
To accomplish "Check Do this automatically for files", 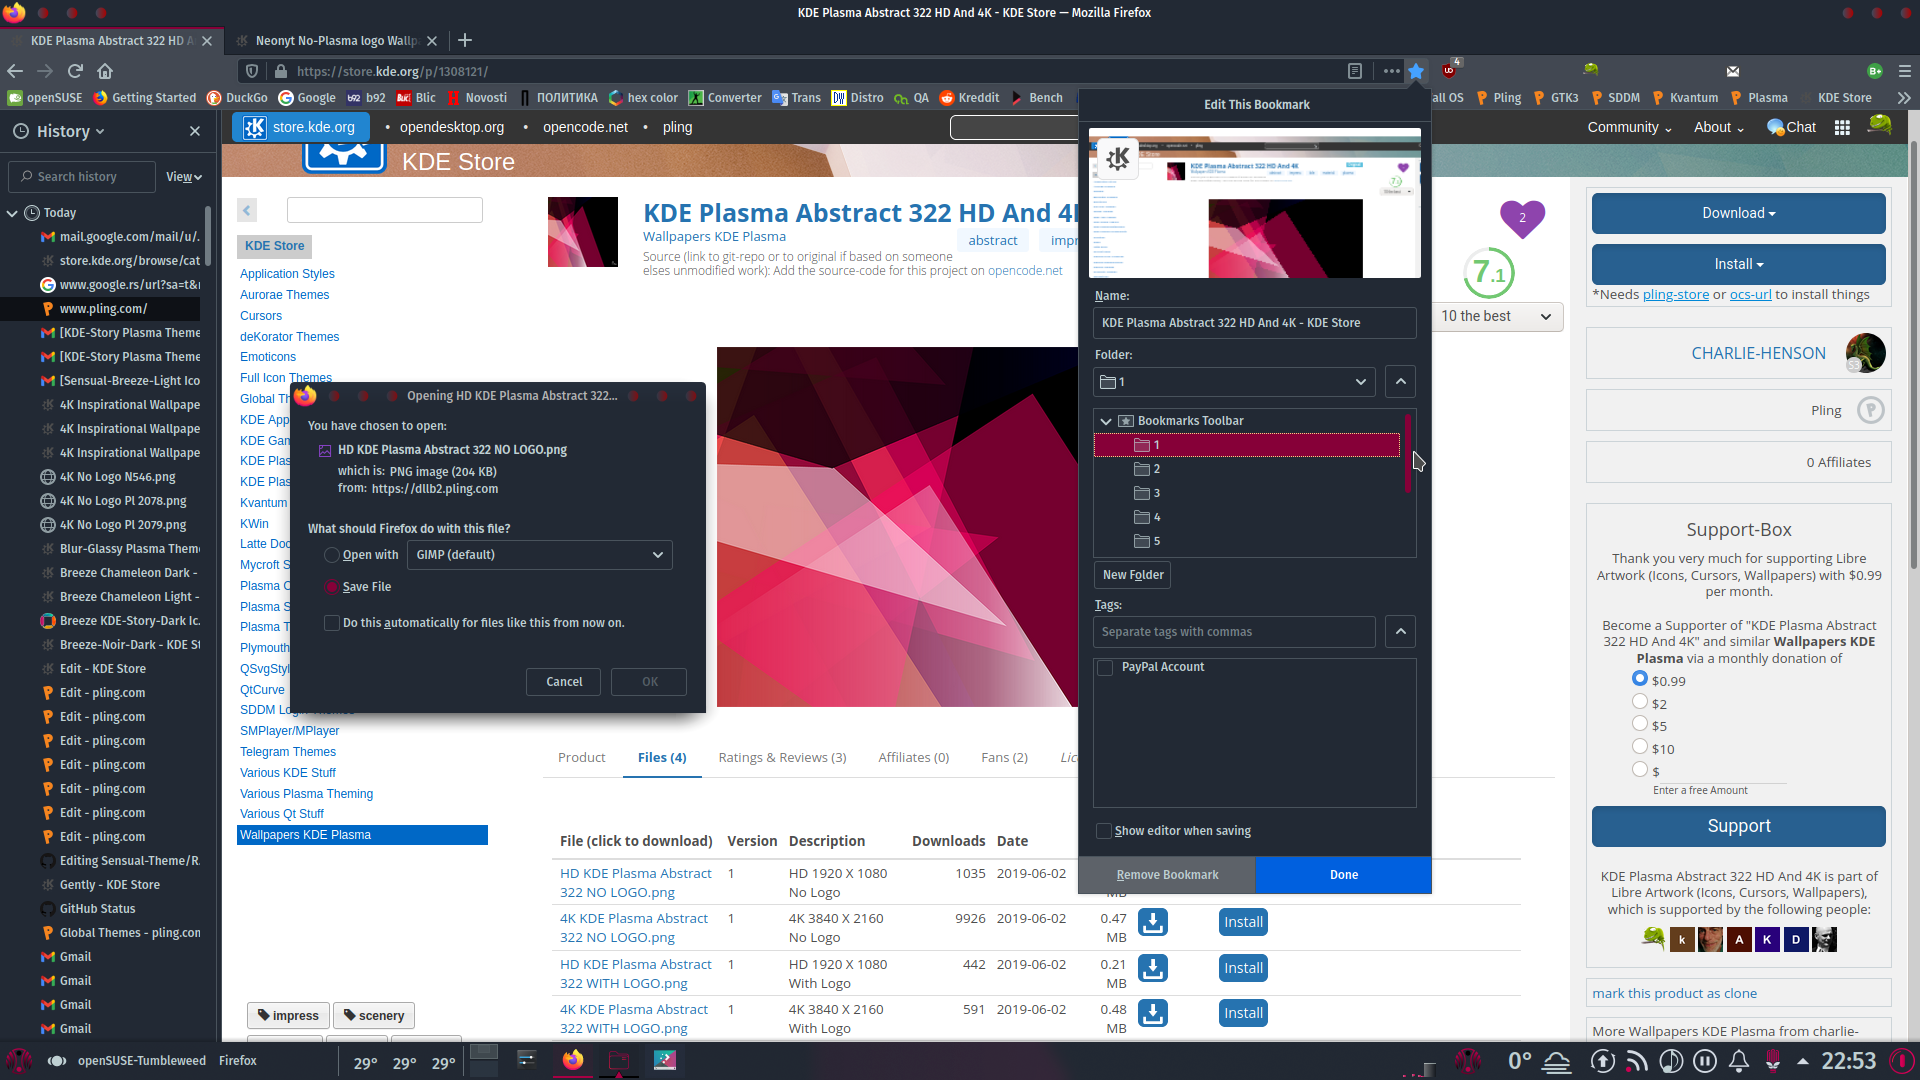I will (331, 623).
